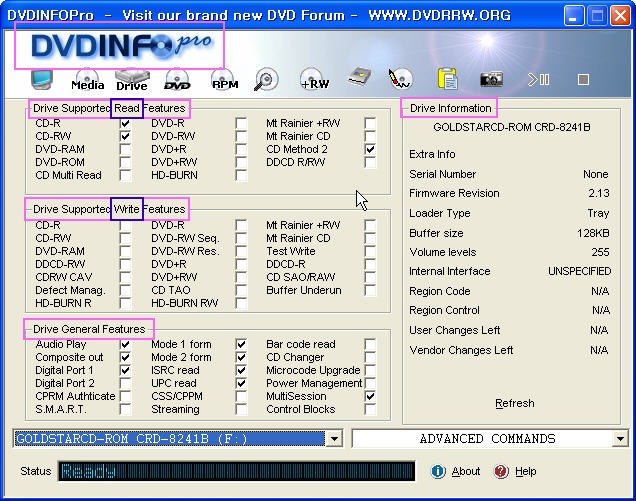Open the computer monitor system icon
The height and width of the screenshot is (501, 636).
[42, 80]
